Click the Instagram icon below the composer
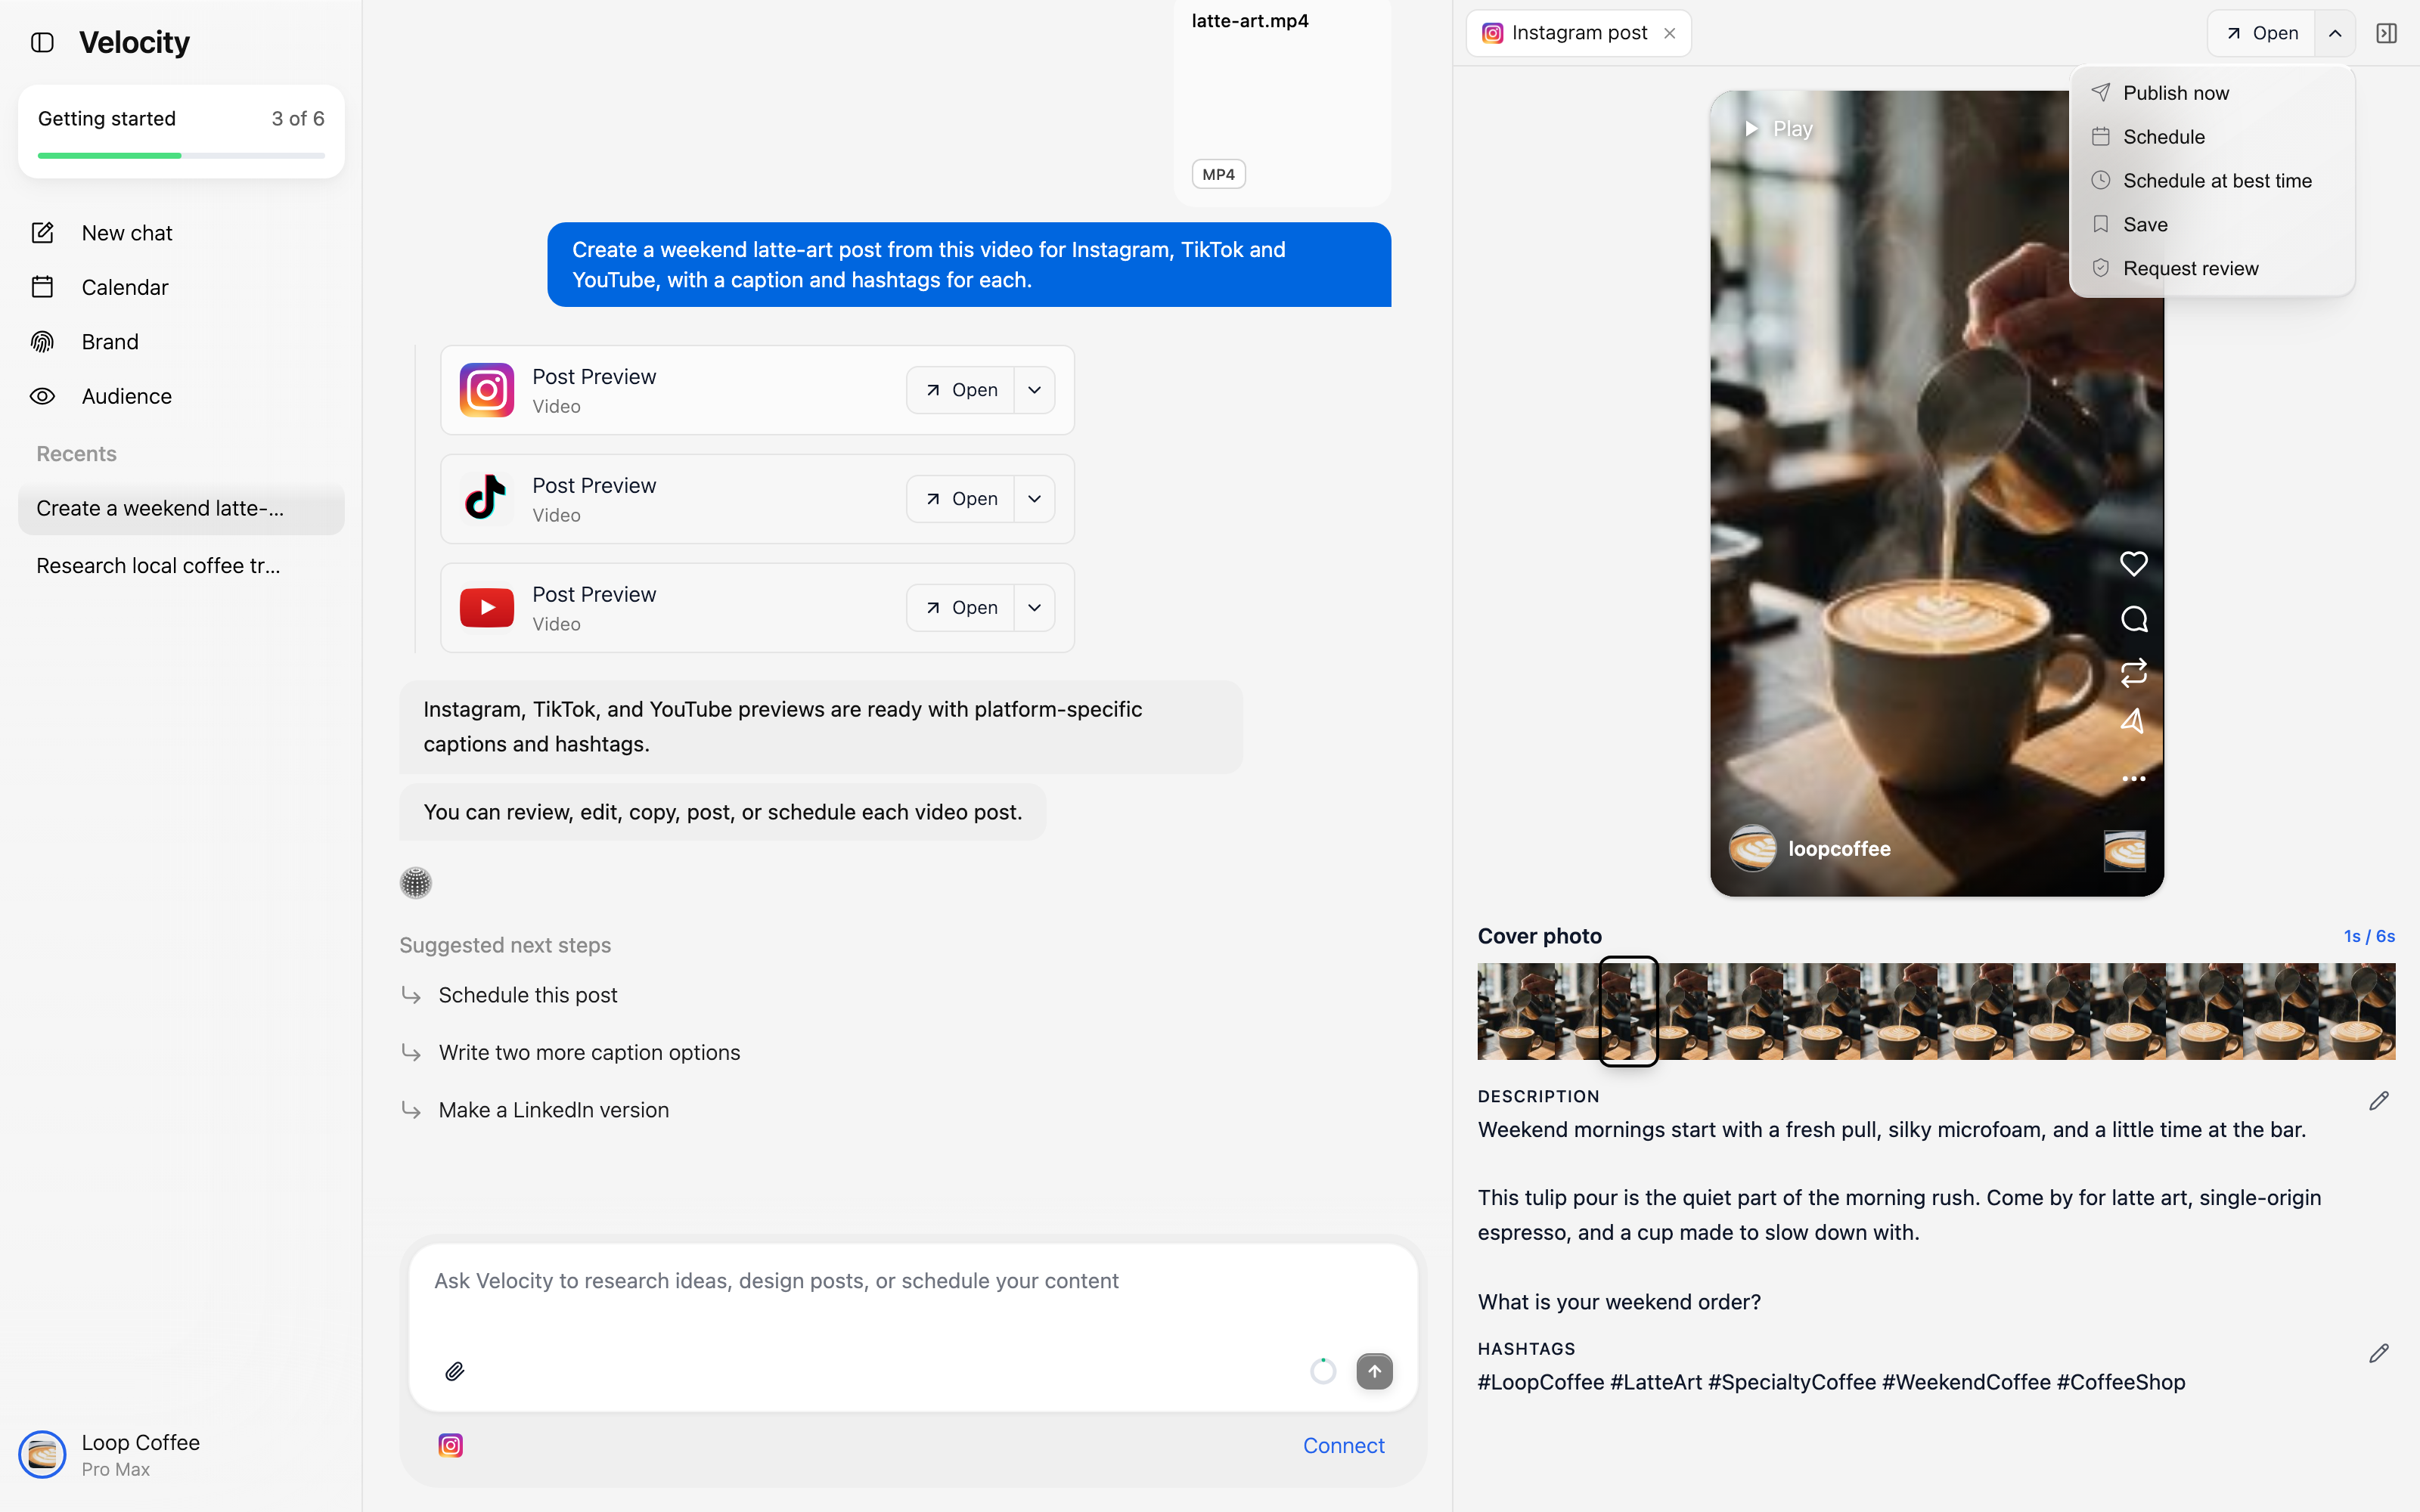Viewport: 2420px width, 1512px height. pos(450,1445)
